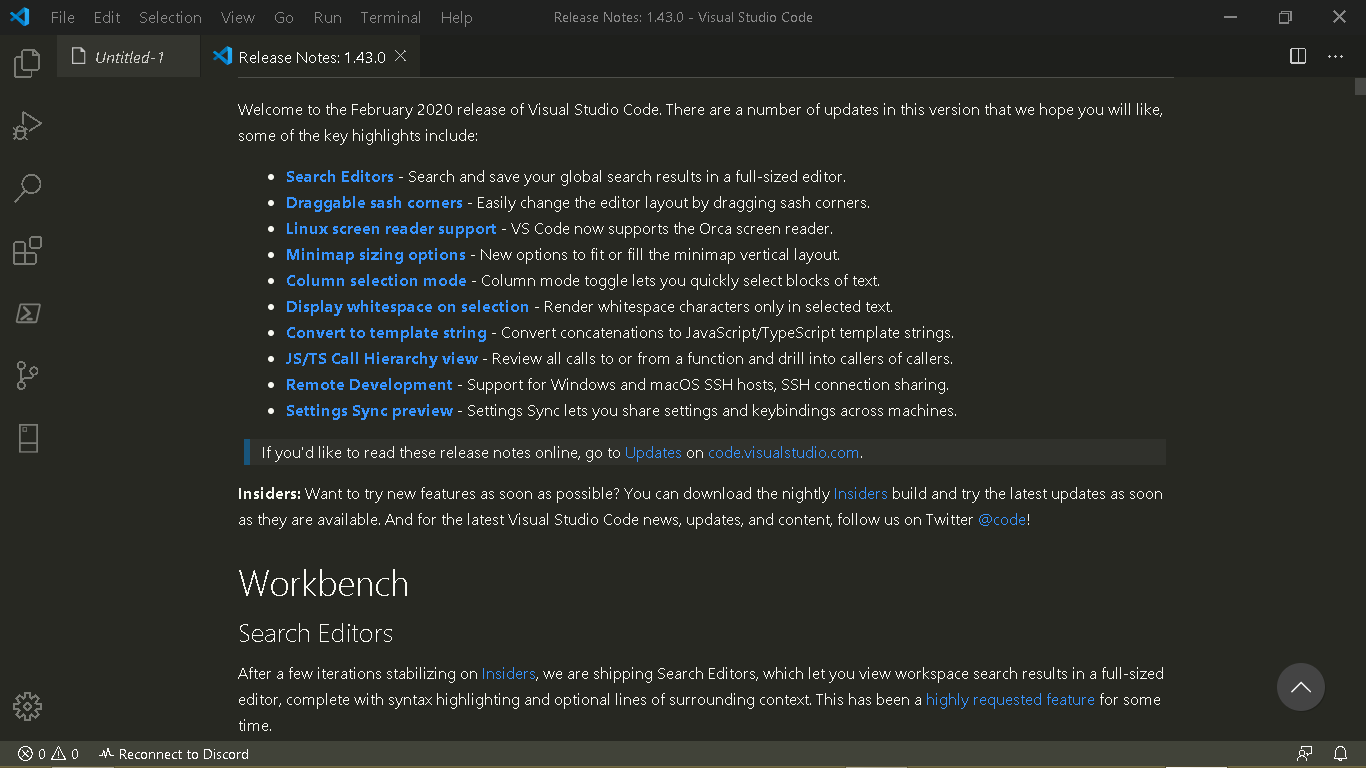The height and width of the screenshot is (768, 1366).
Task: Dismiss the Release Notes tab via its close icon
Action: point(400,56)
